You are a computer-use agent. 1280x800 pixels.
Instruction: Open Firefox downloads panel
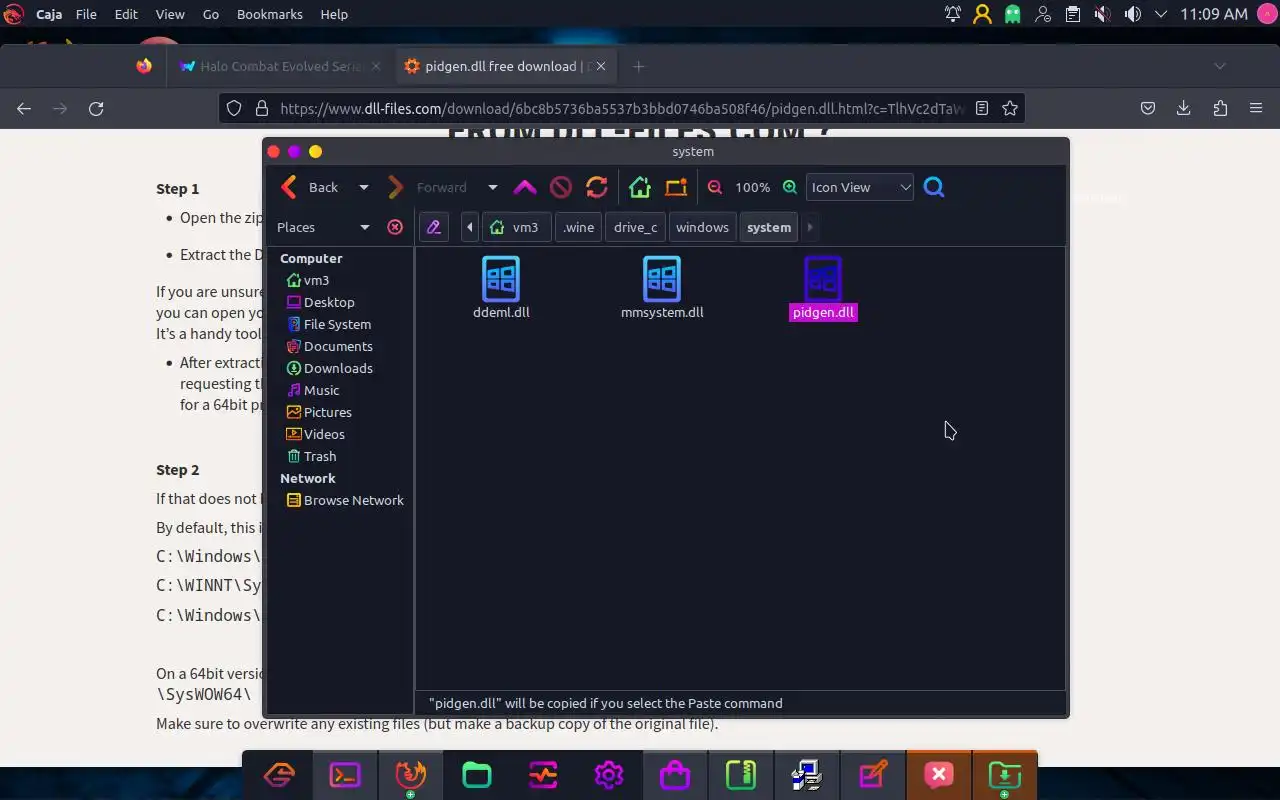(1183, 108)
